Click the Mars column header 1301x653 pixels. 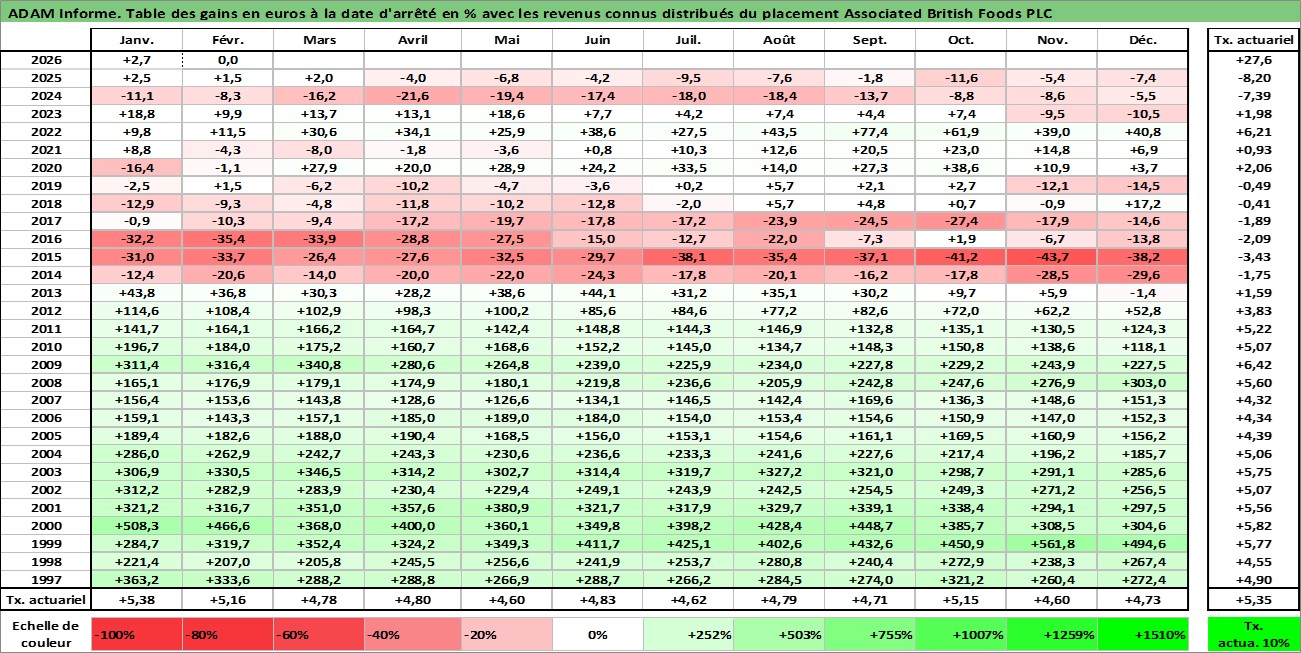click(318, 40)
